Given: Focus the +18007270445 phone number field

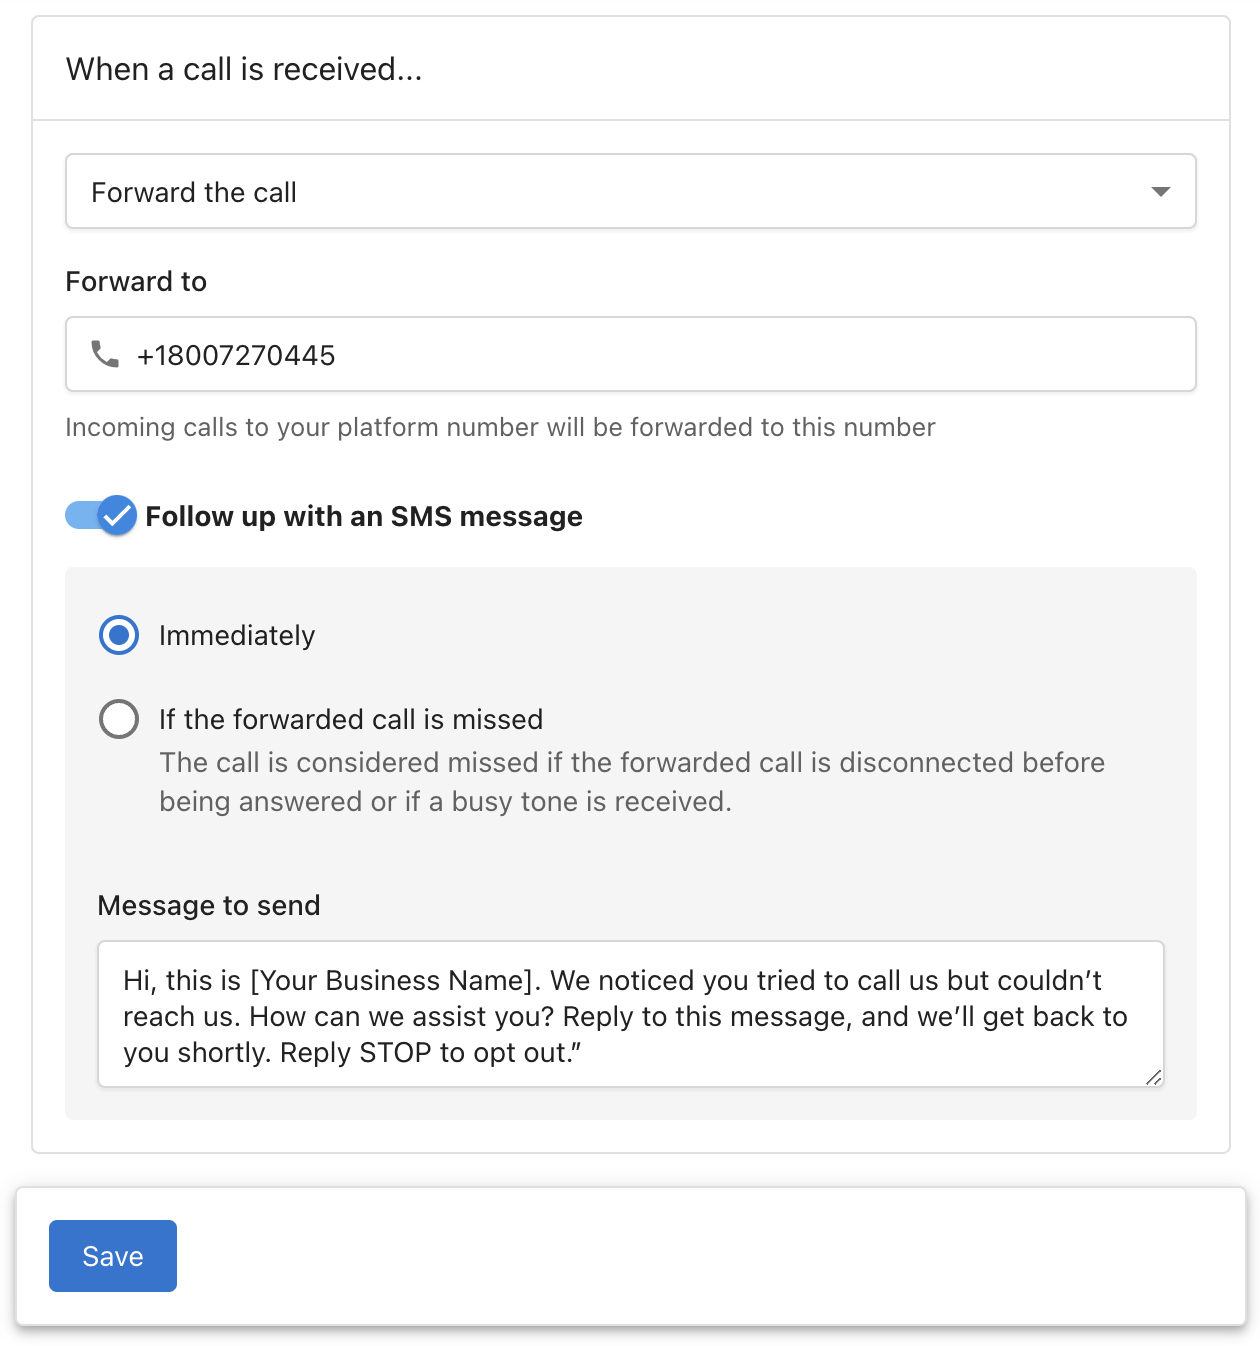Looking at the screenshot, I should [631, 354].
